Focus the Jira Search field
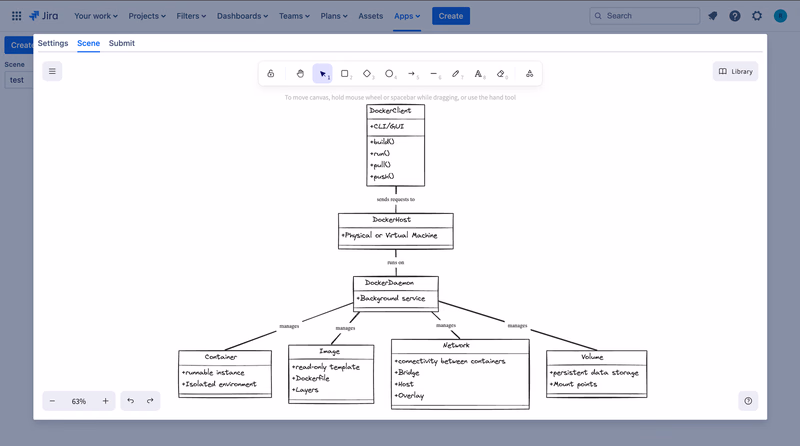Viewport: 800px width, 446px height. (x=644, y=16)
